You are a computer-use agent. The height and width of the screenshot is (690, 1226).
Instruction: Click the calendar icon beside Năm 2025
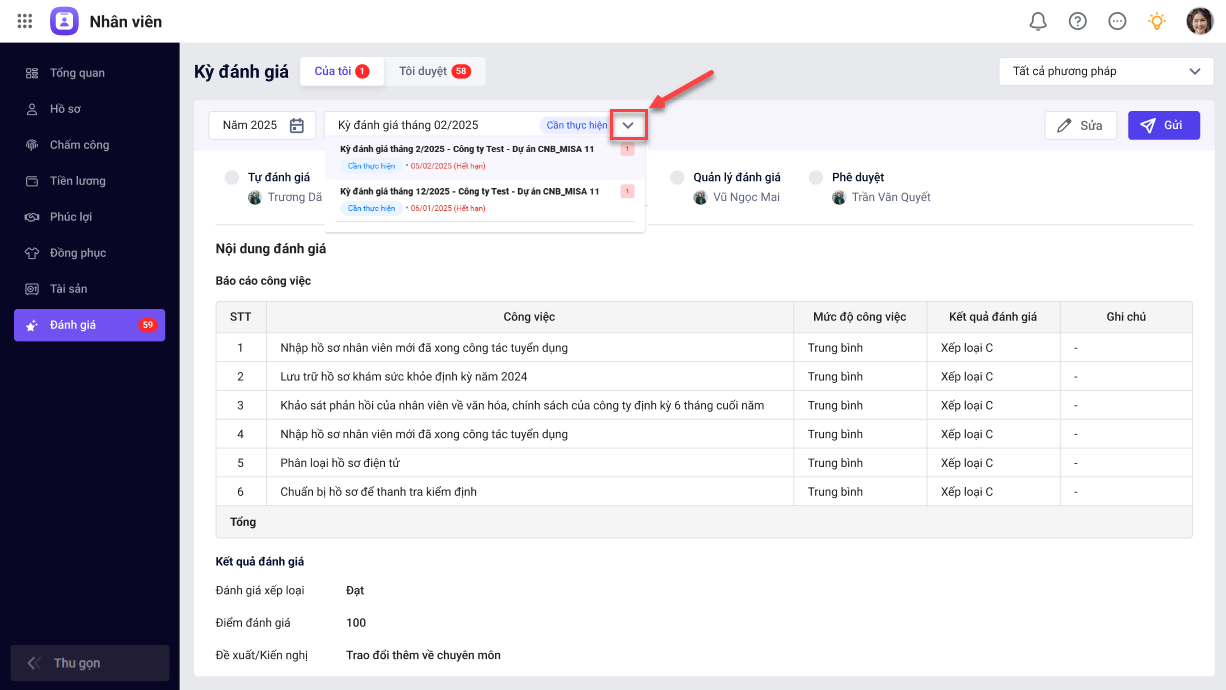(297, 125)
